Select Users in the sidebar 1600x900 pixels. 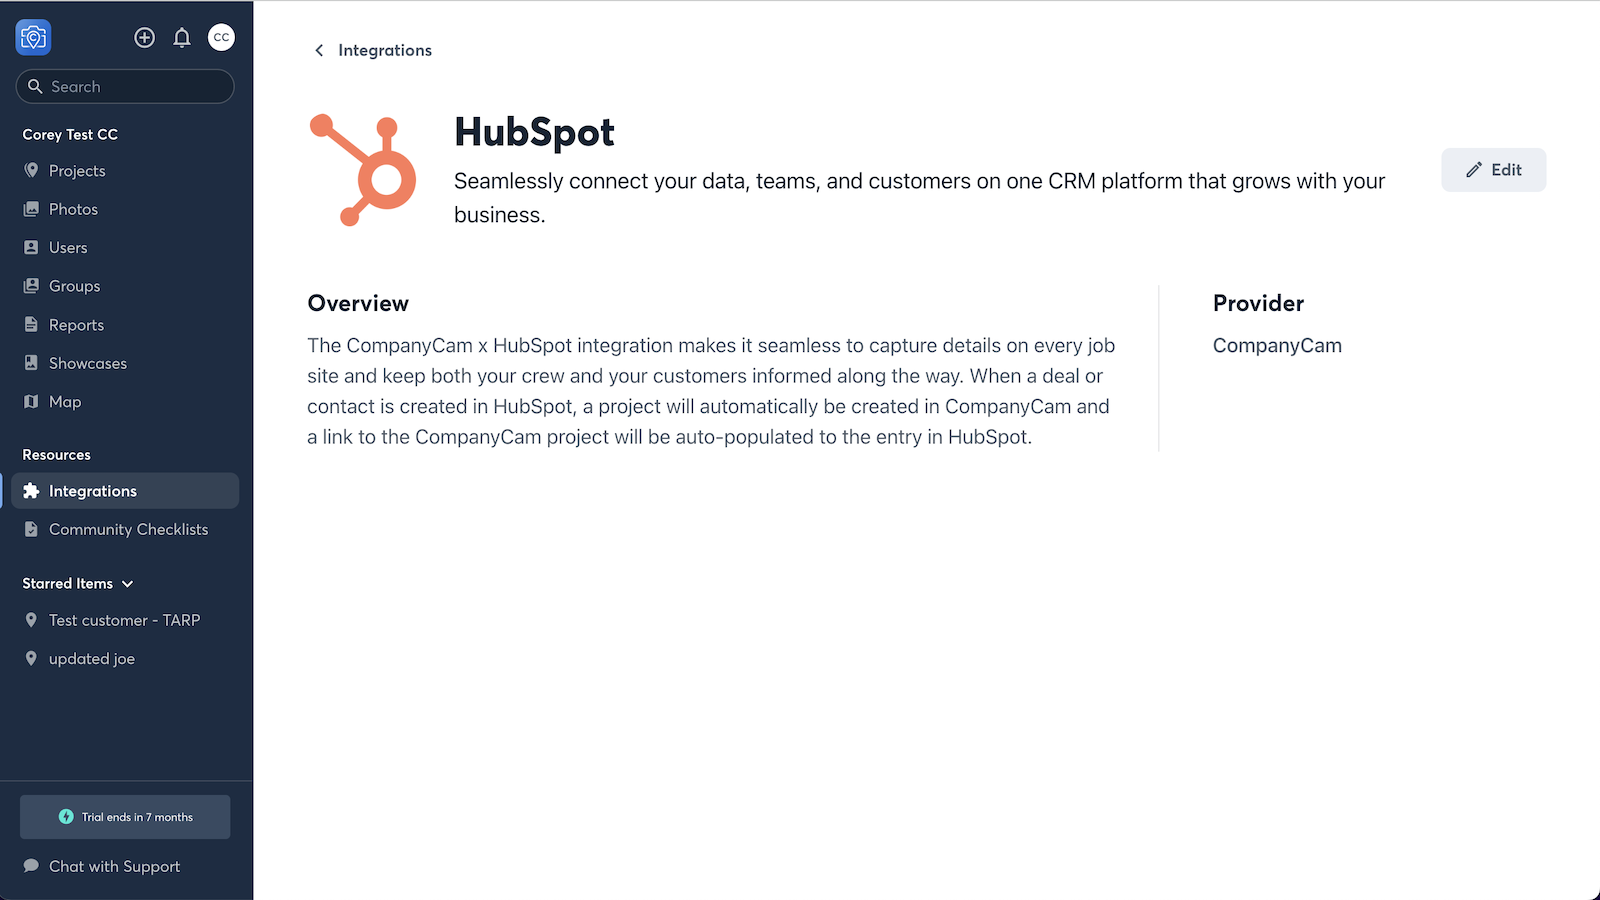coord(67,247)
